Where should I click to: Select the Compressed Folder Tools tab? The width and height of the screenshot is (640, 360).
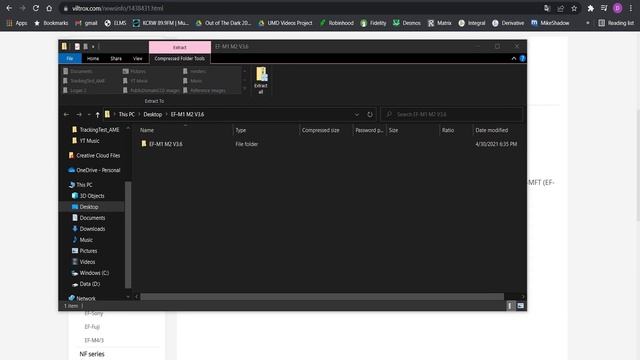pos(180,58)
